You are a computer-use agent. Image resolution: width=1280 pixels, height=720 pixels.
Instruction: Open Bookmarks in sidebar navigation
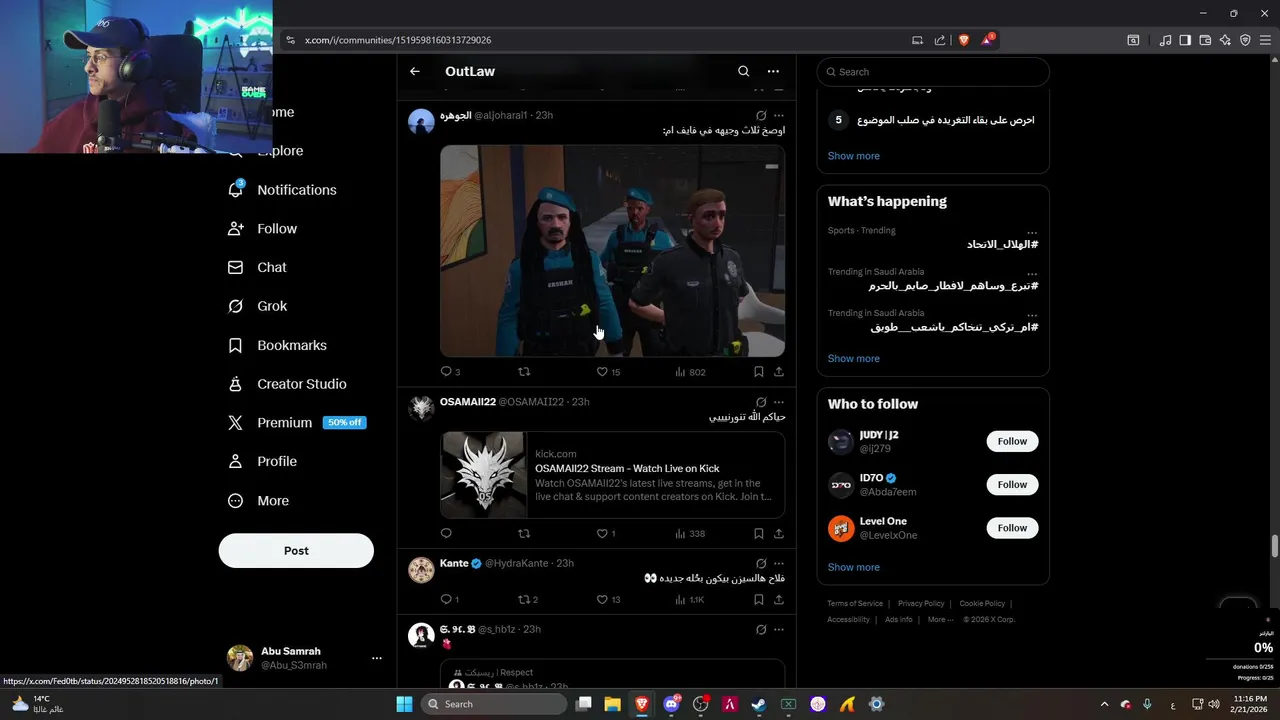(x=277, y=345)
